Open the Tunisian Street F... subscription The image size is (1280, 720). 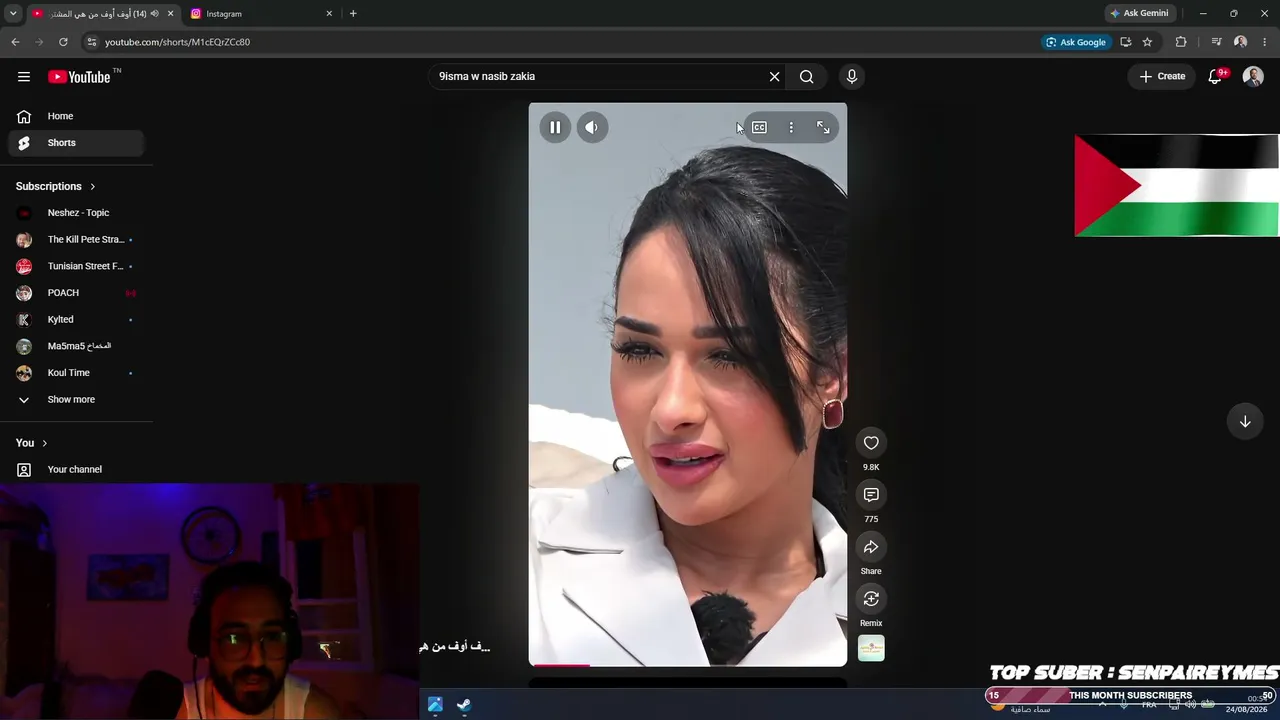76,266
